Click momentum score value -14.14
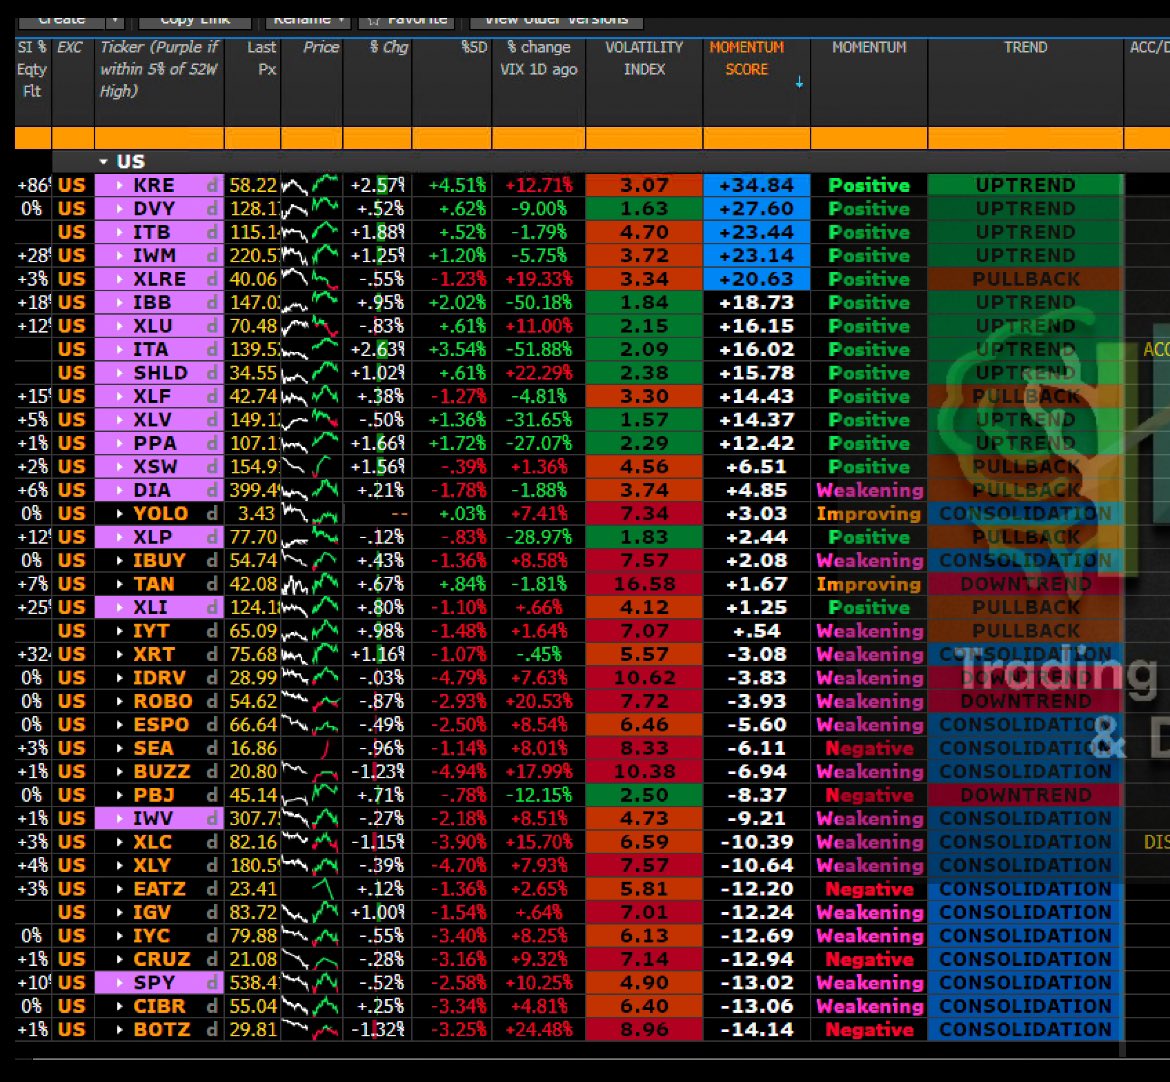 tap(756, 1029)
